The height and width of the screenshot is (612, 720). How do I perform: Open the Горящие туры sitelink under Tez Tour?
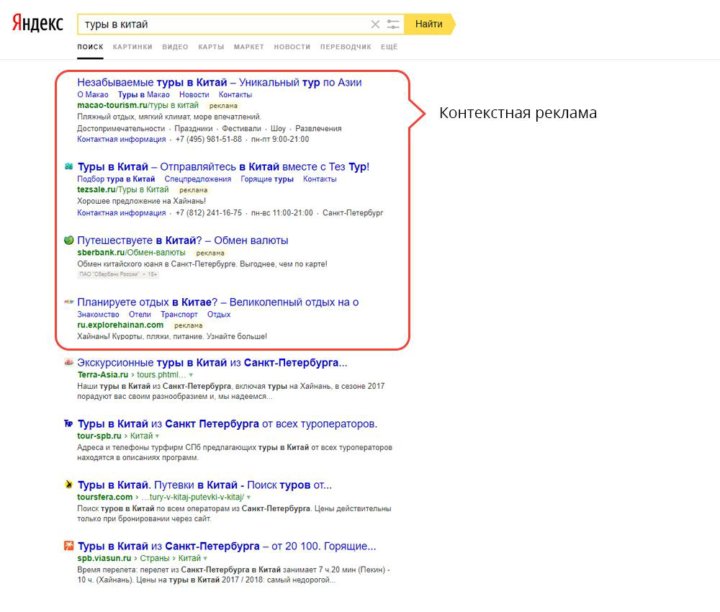[270, 178]
